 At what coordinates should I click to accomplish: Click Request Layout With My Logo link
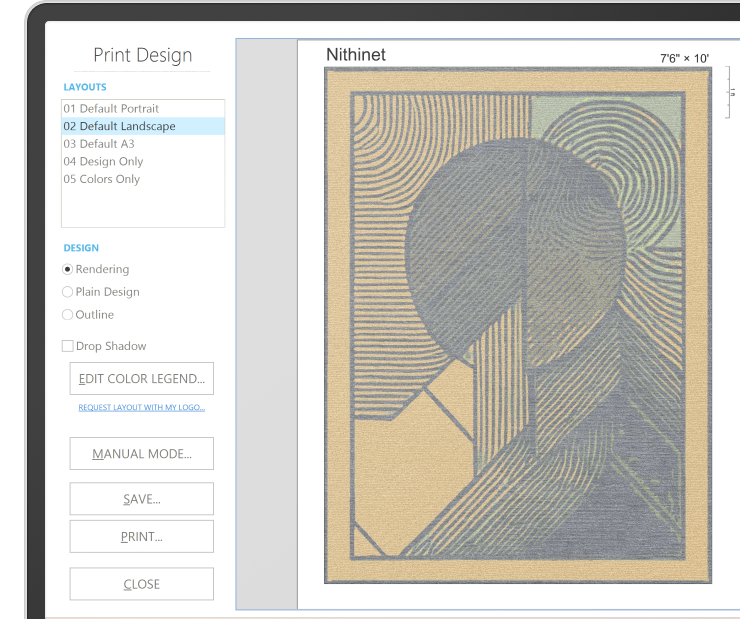click(141, 408)
